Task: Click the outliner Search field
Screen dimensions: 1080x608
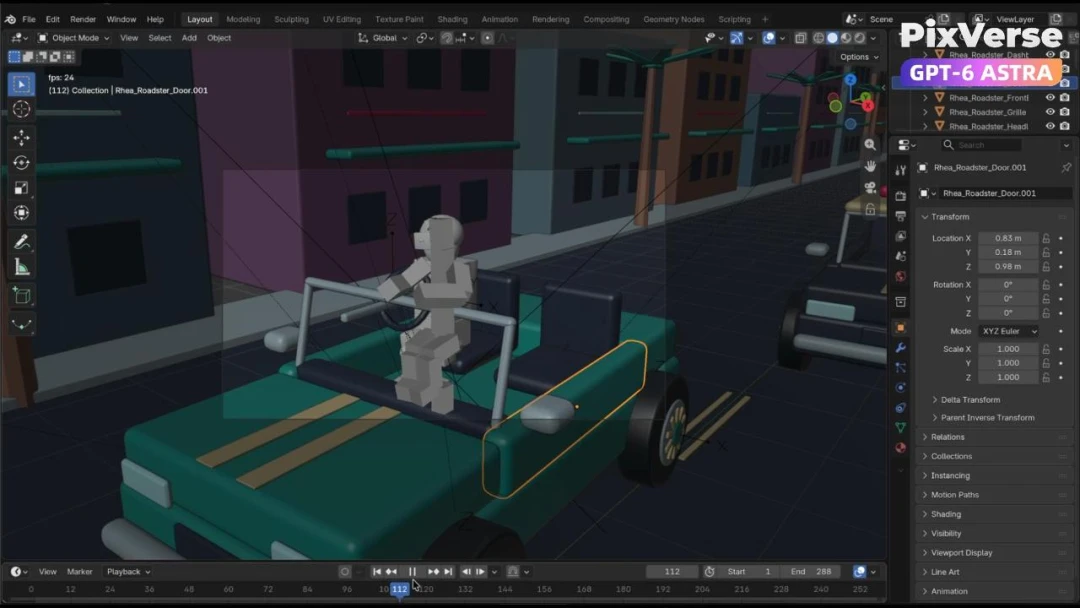Action: click(982, 145)
